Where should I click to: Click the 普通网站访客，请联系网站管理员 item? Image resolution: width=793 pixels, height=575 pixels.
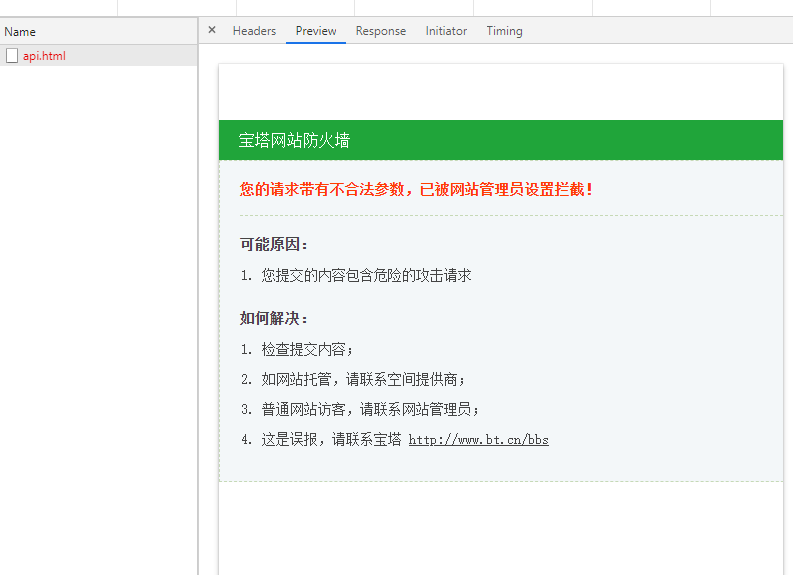pyautogui.click(x=370, y=409)
